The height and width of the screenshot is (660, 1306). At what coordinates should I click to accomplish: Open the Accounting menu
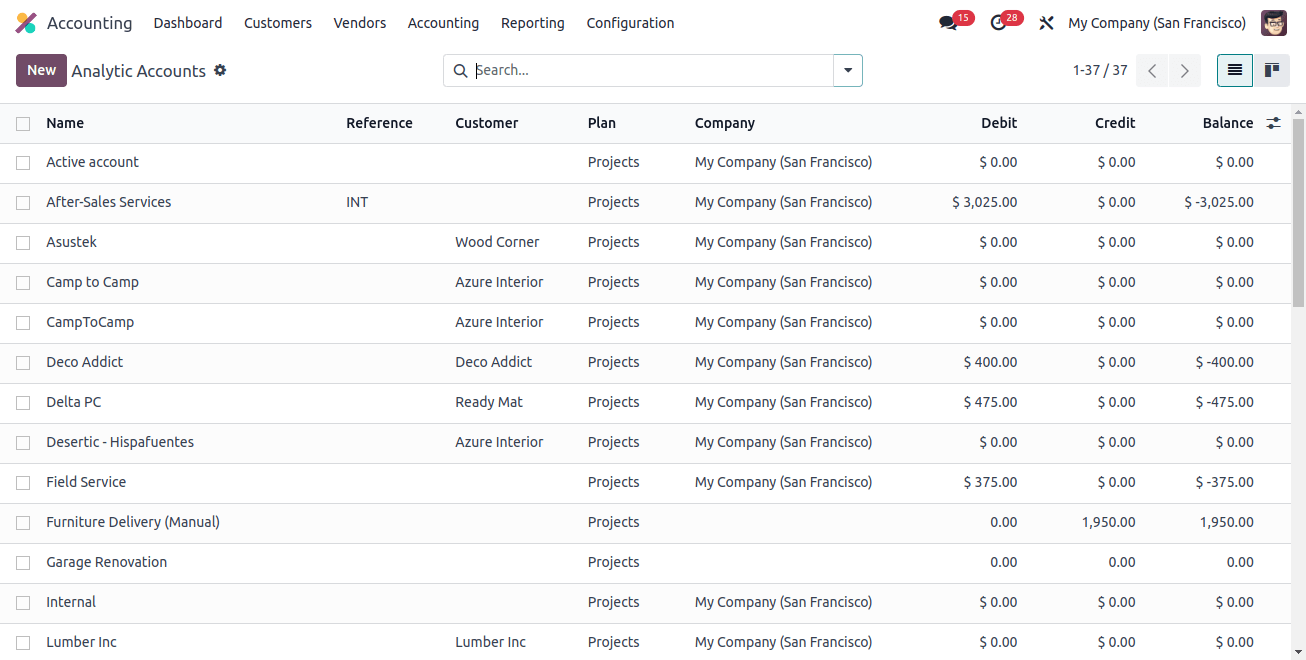[443, 23]
